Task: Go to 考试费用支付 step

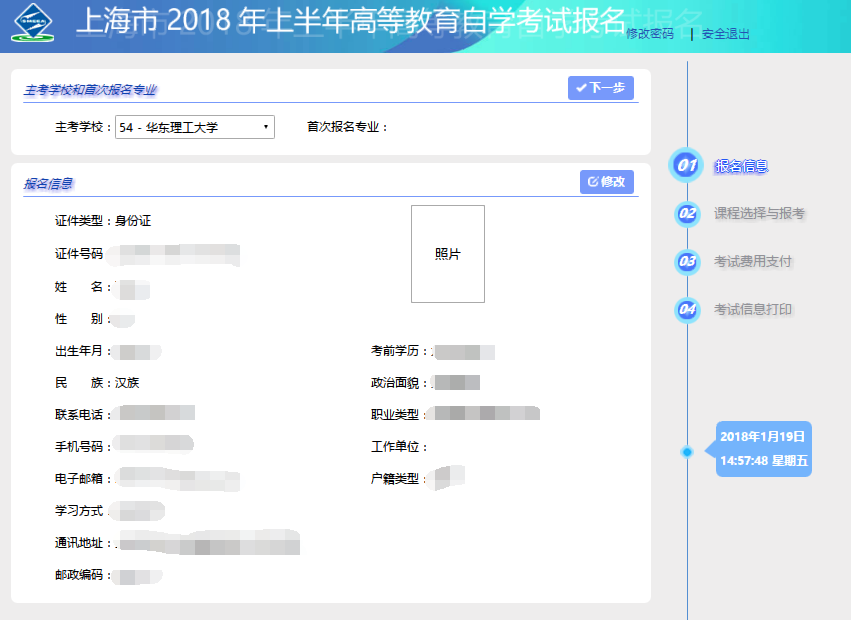Action: 752,261
